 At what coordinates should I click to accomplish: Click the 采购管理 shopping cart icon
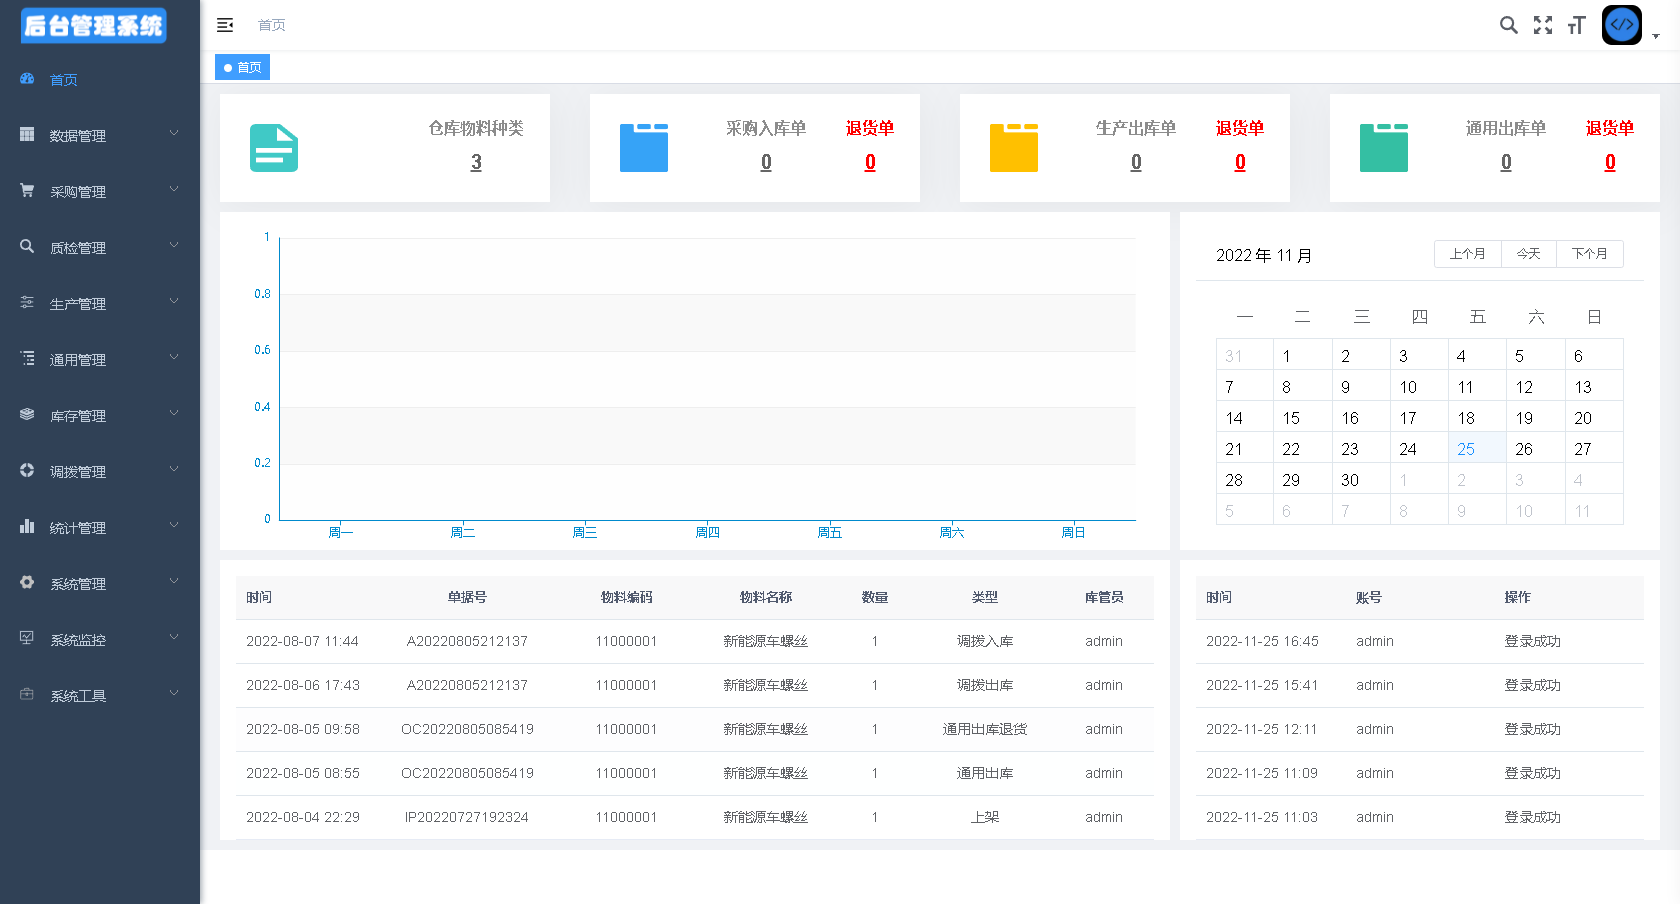tap(27, 190)
